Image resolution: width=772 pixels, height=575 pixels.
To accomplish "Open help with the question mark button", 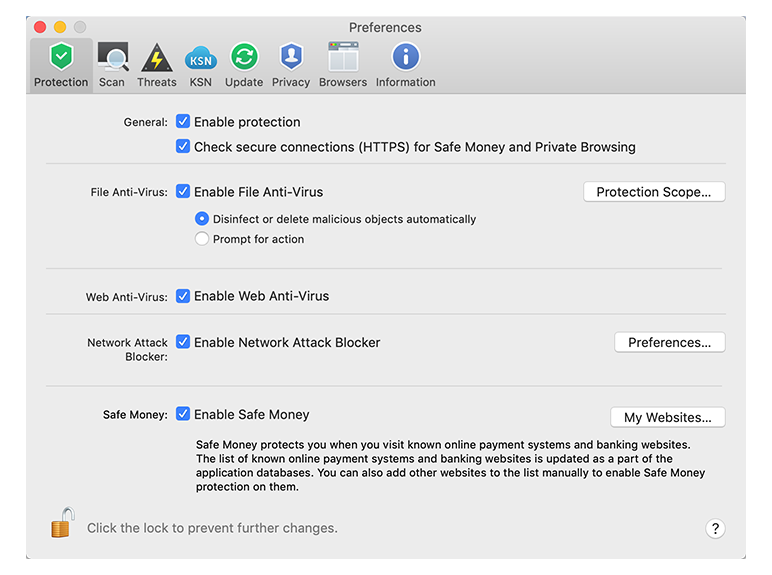I will (x=715, y=529).
